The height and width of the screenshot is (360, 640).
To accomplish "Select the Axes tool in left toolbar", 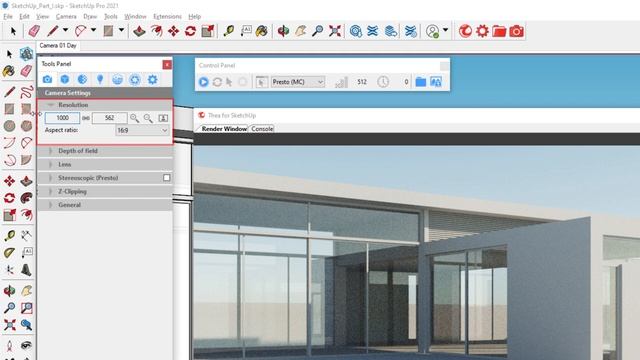I will (9, 269).
